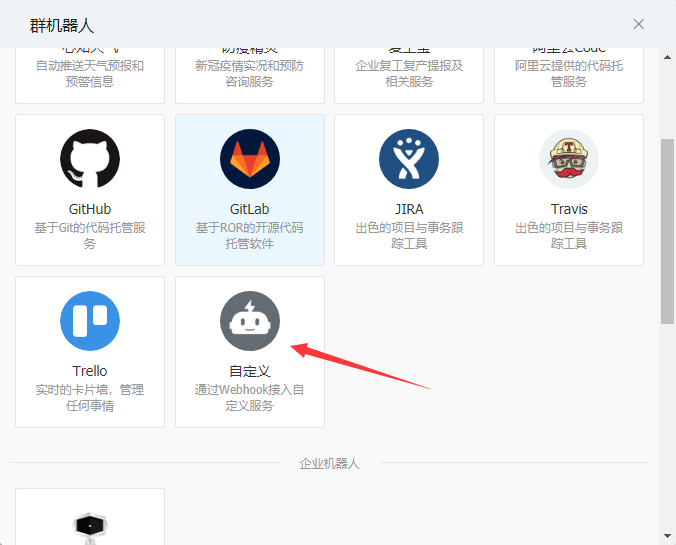Click the Trello card title text
The height and width of the screenshot is (545, 676).
pyautogui.click(x=90, y=371)
